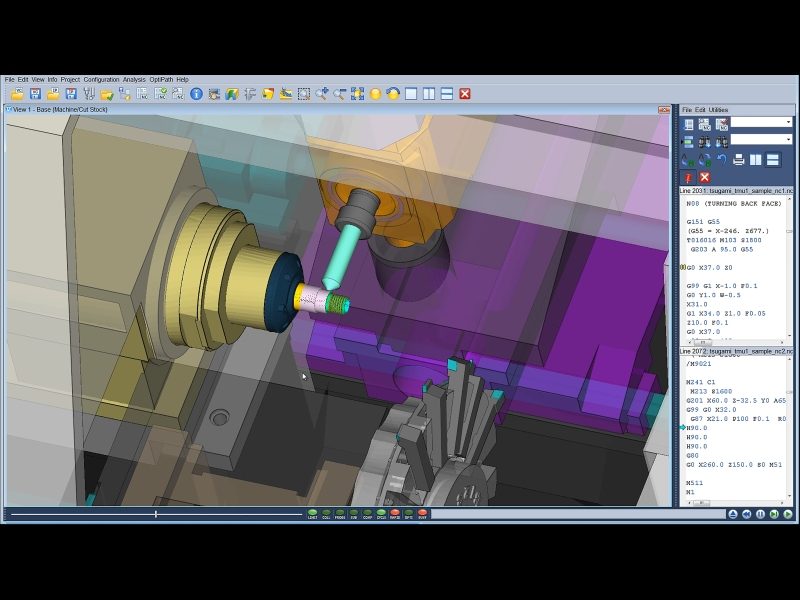This screenshot has height=600, width=800.
Task: Click the yellow sphere shading icon
Action: 375,94
